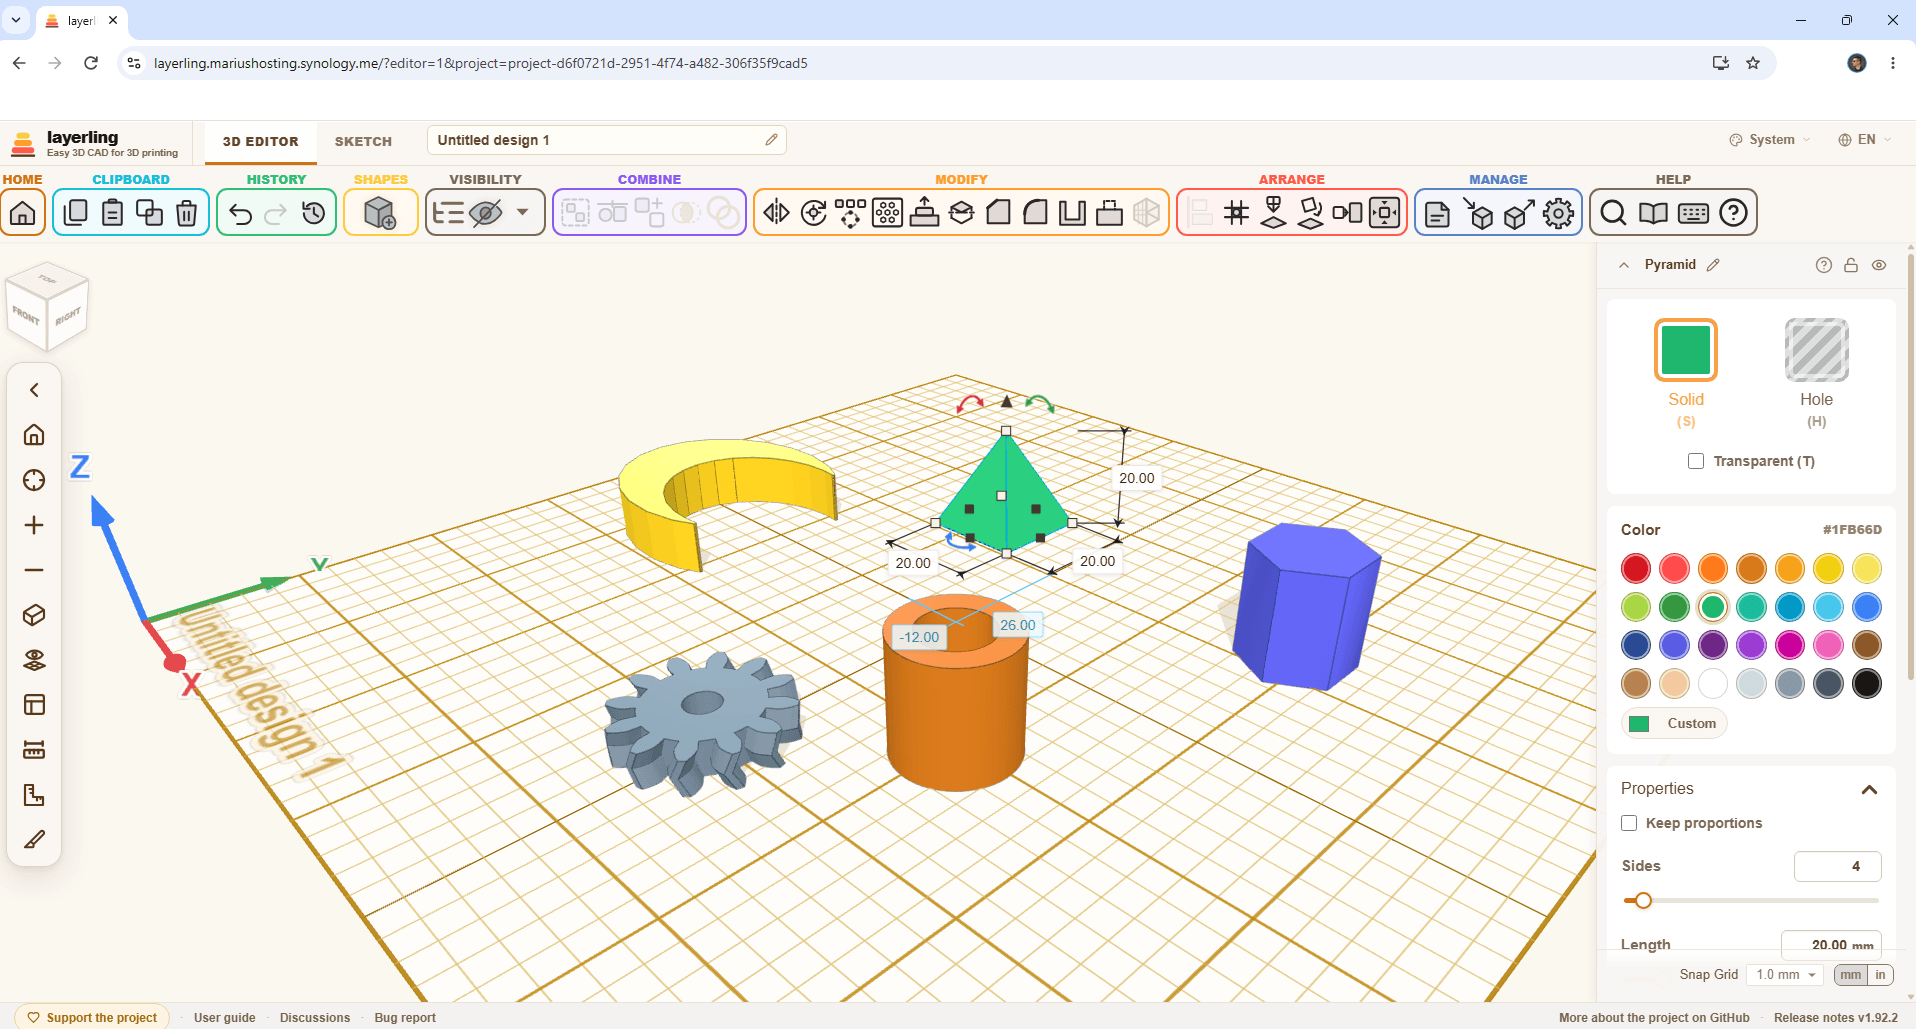Viewport: 1916px width, 1029px height.
Task: Undo the last action
Action: (x=240, y=213)
